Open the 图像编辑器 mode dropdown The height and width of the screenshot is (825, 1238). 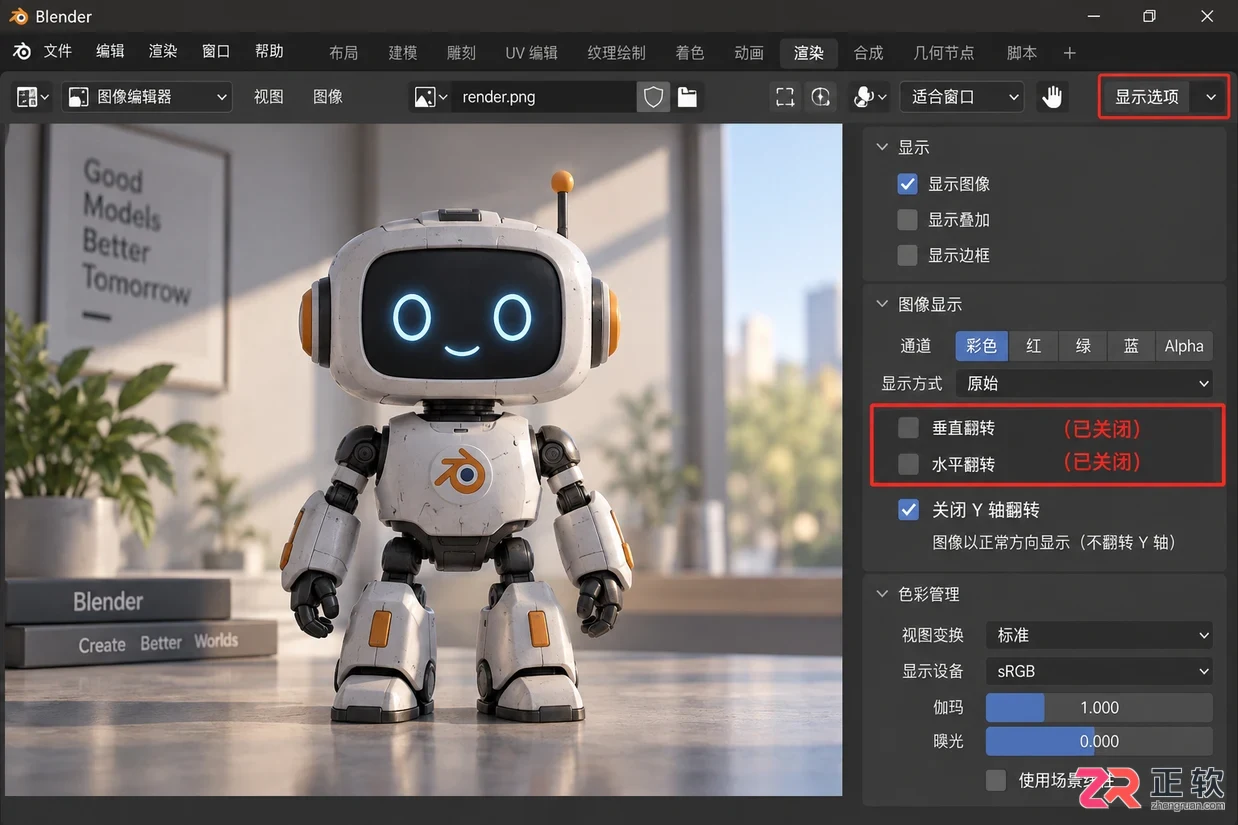click(x=147, y=97)
